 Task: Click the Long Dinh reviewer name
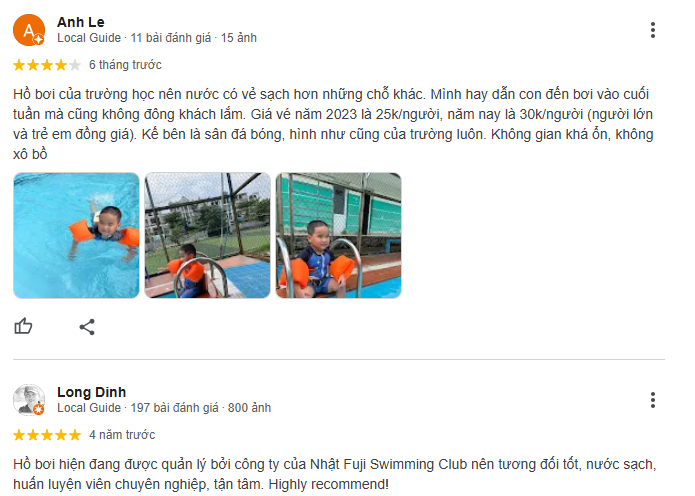pos(92,392)
